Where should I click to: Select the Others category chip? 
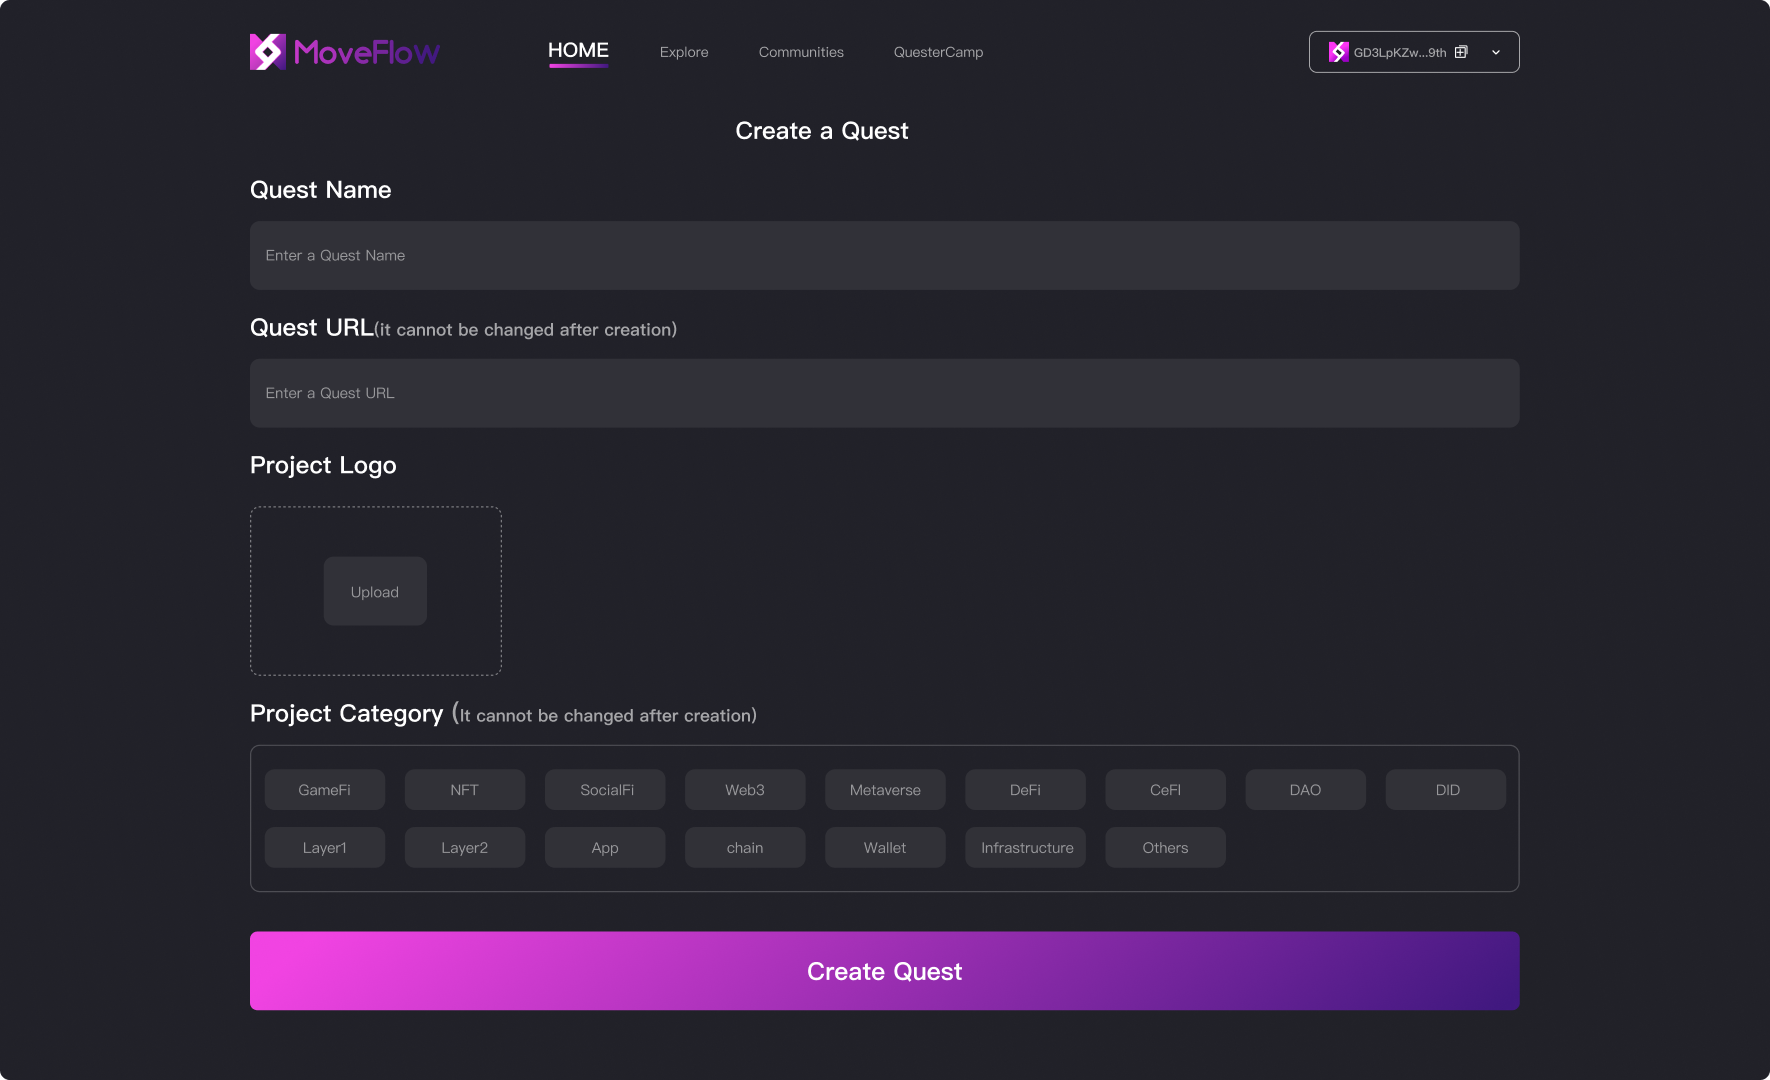click(x=1165, y=848)
